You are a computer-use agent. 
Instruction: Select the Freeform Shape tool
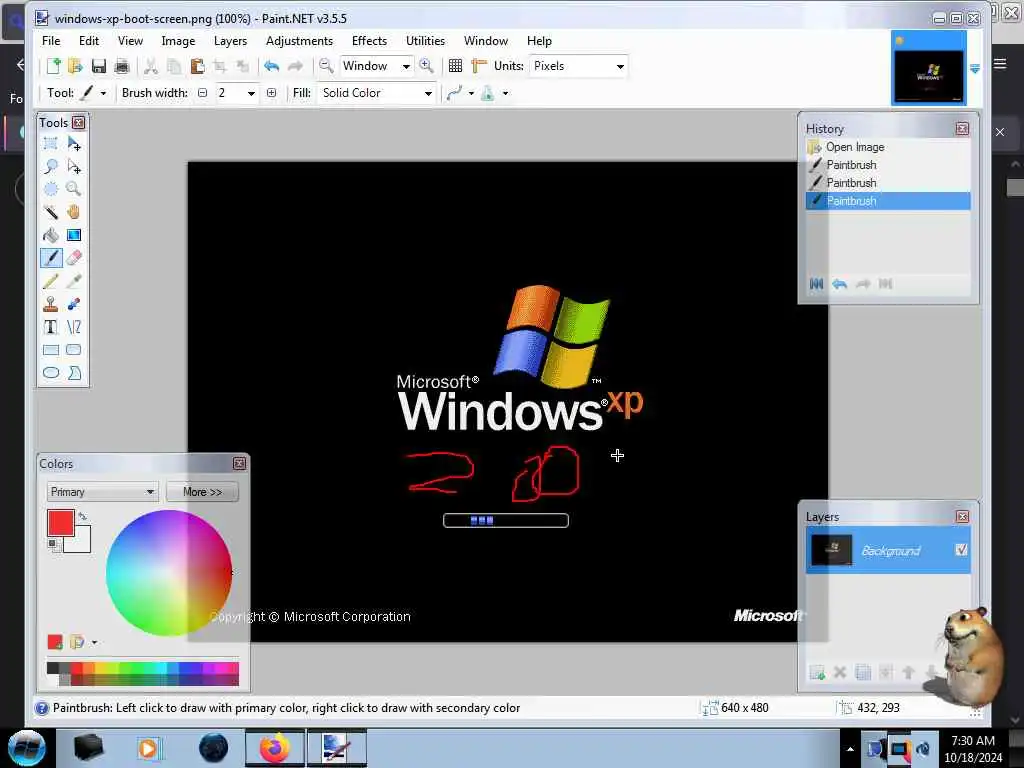pyautogui.click(x=74, y=373)
